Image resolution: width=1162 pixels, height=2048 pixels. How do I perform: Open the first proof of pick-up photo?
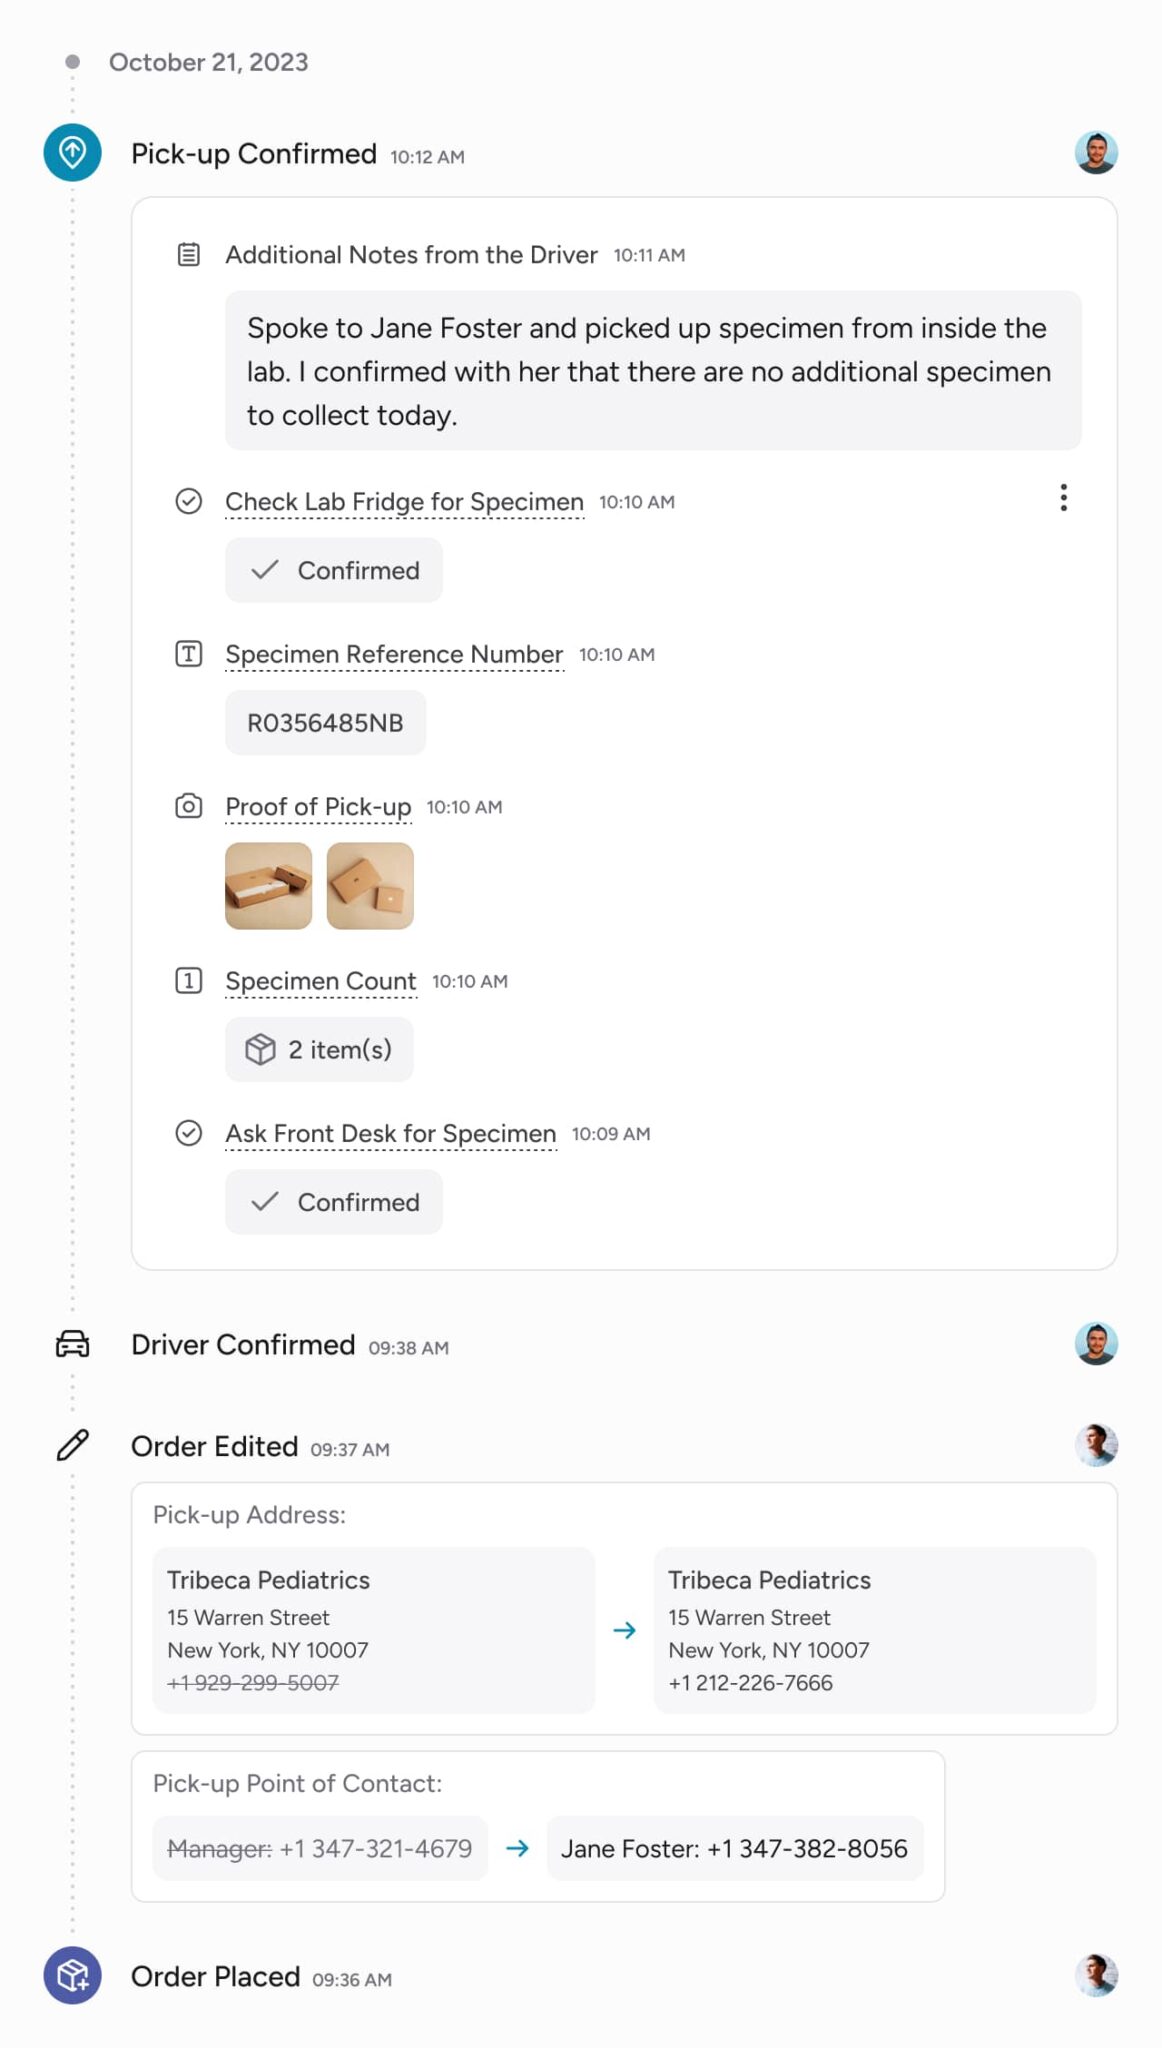coord(268,886)
